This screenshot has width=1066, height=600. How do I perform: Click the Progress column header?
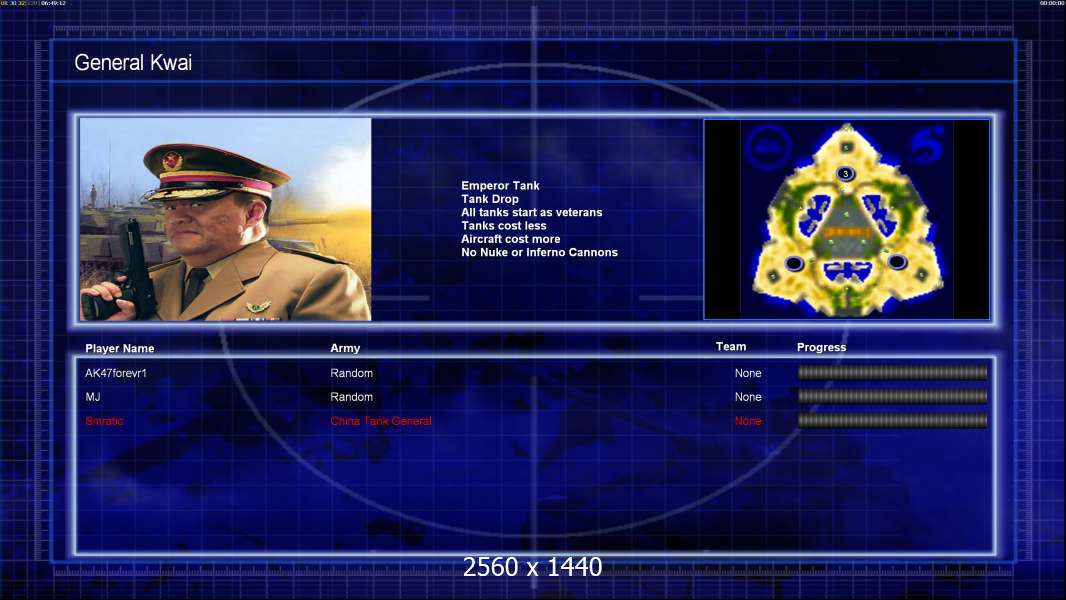821,347
